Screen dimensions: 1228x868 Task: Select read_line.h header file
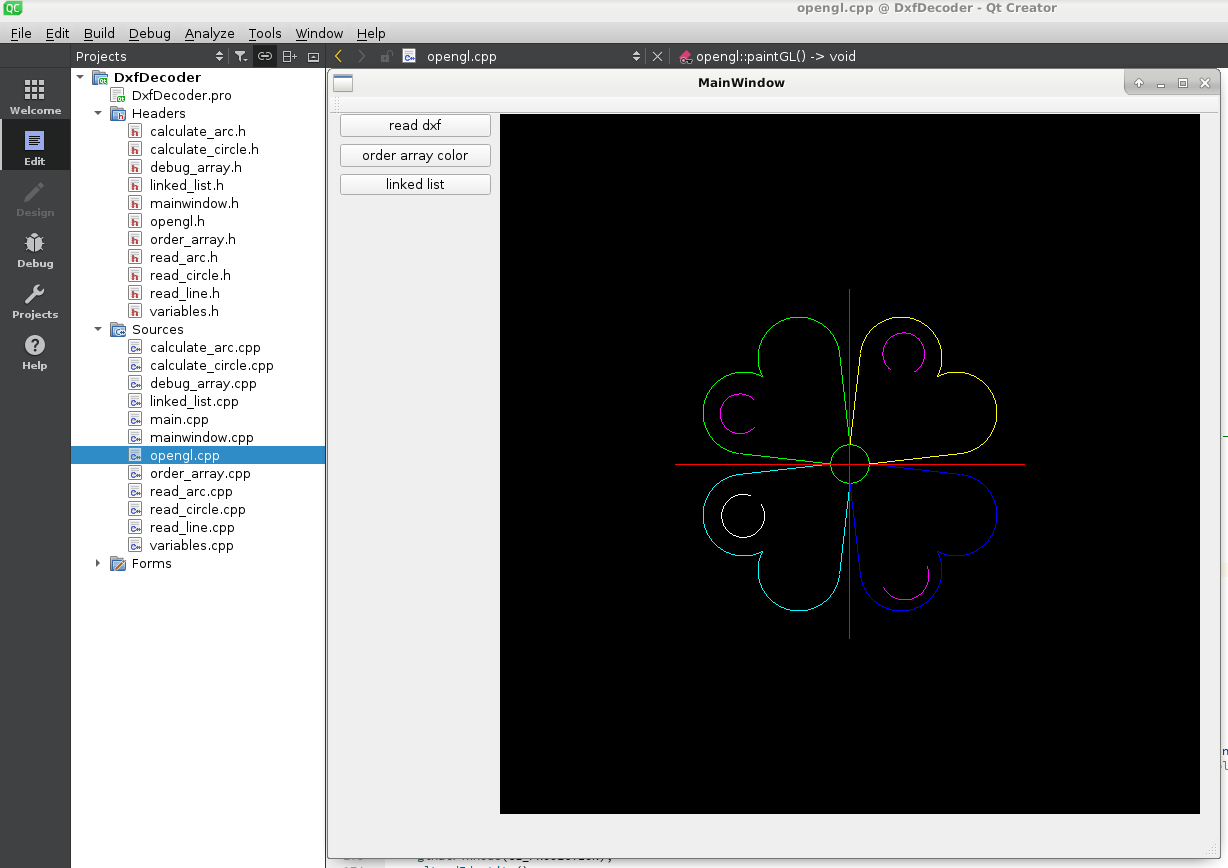(184, 293)
